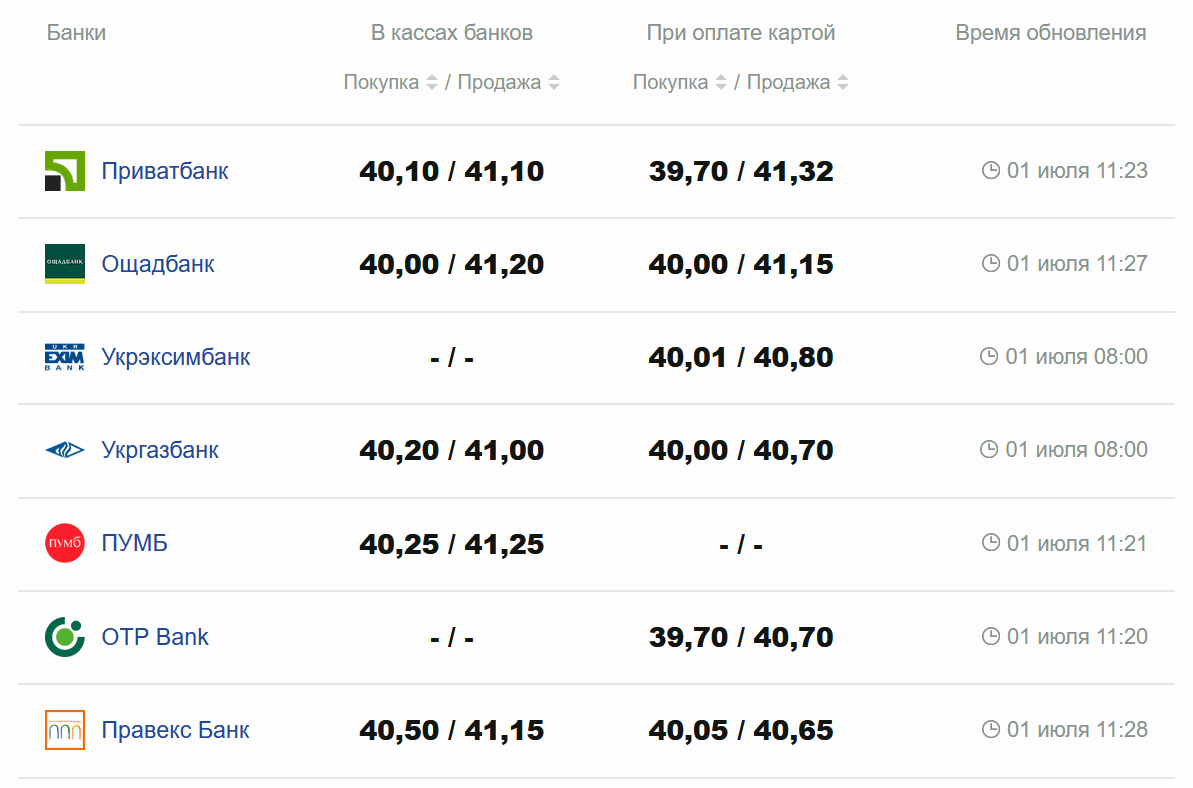The width and height of the screenshot is (1193, 788).
Task: Click the Ощадбанк green logo icon
Action: 65,264
